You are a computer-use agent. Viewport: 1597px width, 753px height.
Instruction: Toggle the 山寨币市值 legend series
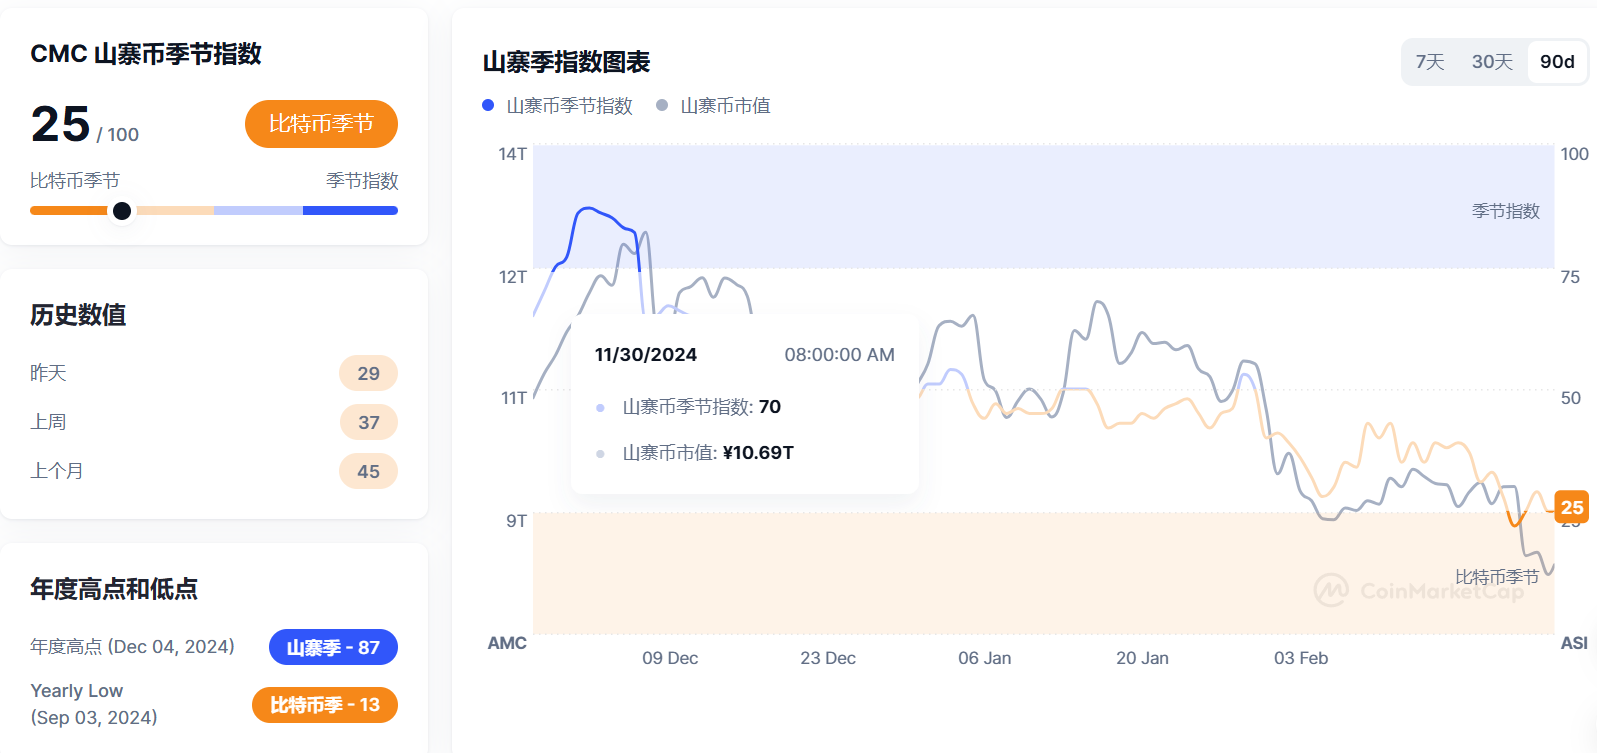tap(714, 106)
